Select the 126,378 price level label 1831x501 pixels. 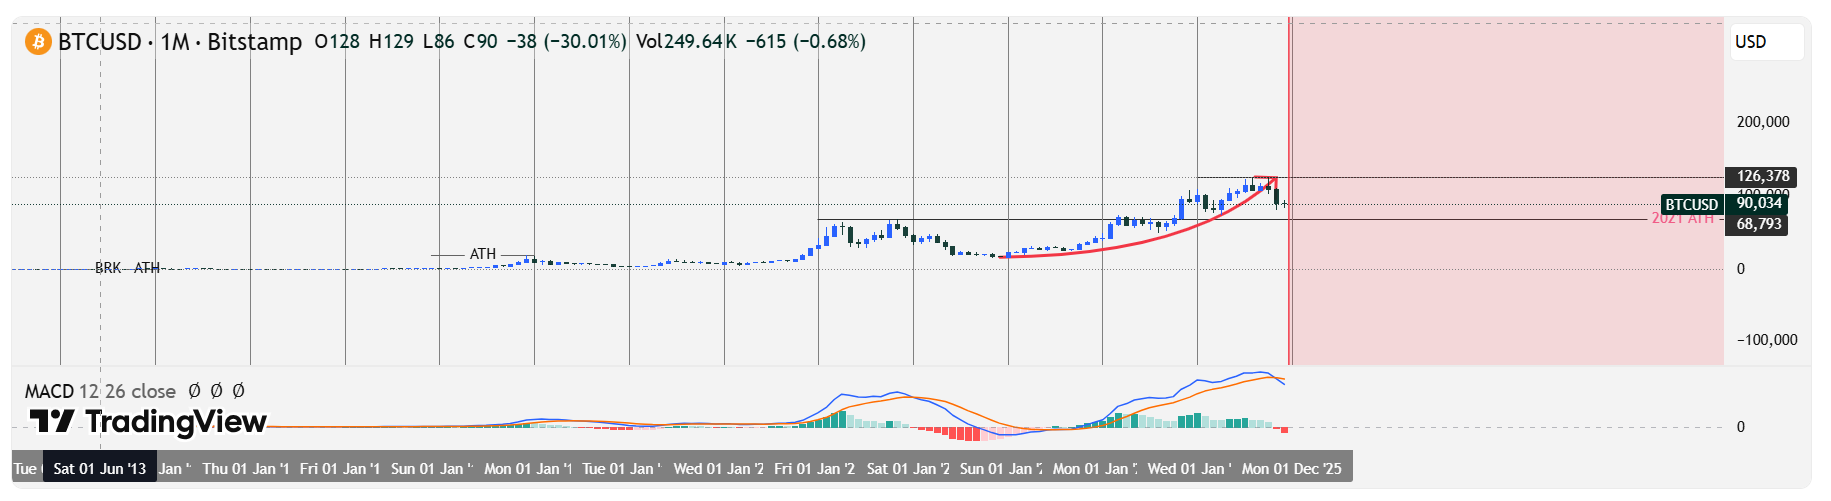click(x=1762, y=177)
